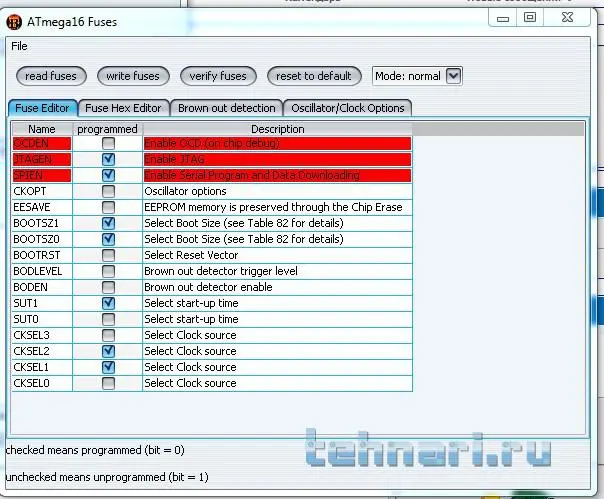Viewport: 604px width, 499px height.
Task: Check the BODLEVEL fuse checkbox
Action: (x=108, y=271)
